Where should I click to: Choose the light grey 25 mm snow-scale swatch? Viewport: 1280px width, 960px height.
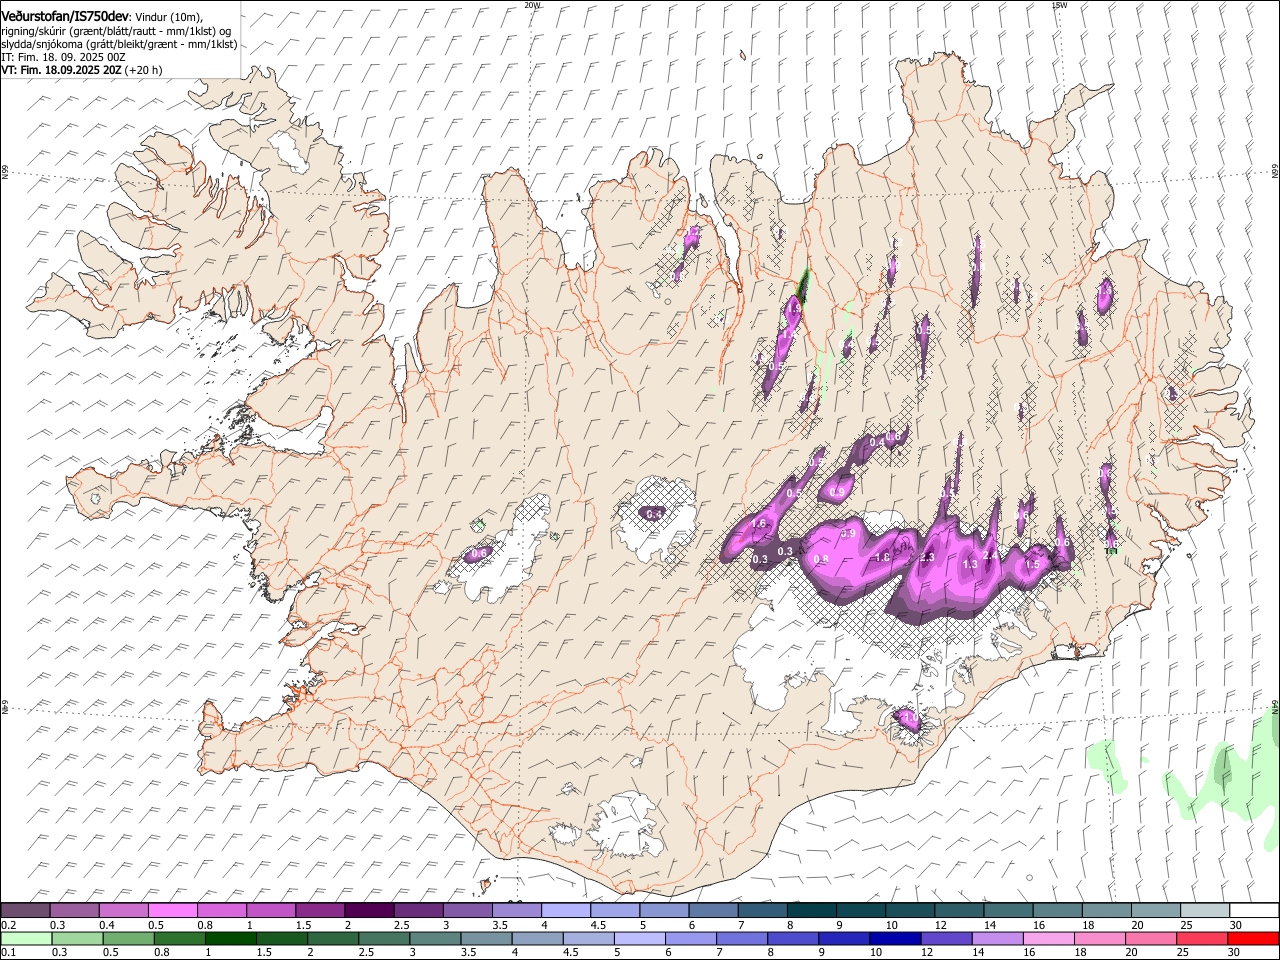click(x=1205, y=911)
